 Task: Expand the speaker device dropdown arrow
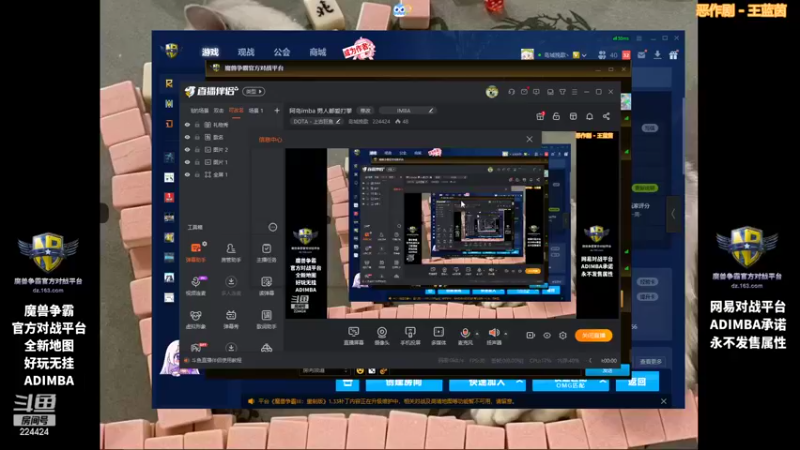coord(506,334)
